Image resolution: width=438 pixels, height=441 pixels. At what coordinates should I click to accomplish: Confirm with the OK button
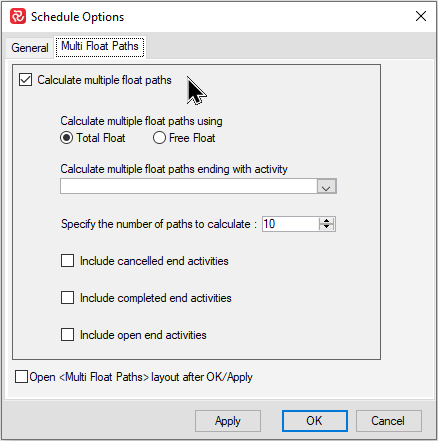[315, 421]
